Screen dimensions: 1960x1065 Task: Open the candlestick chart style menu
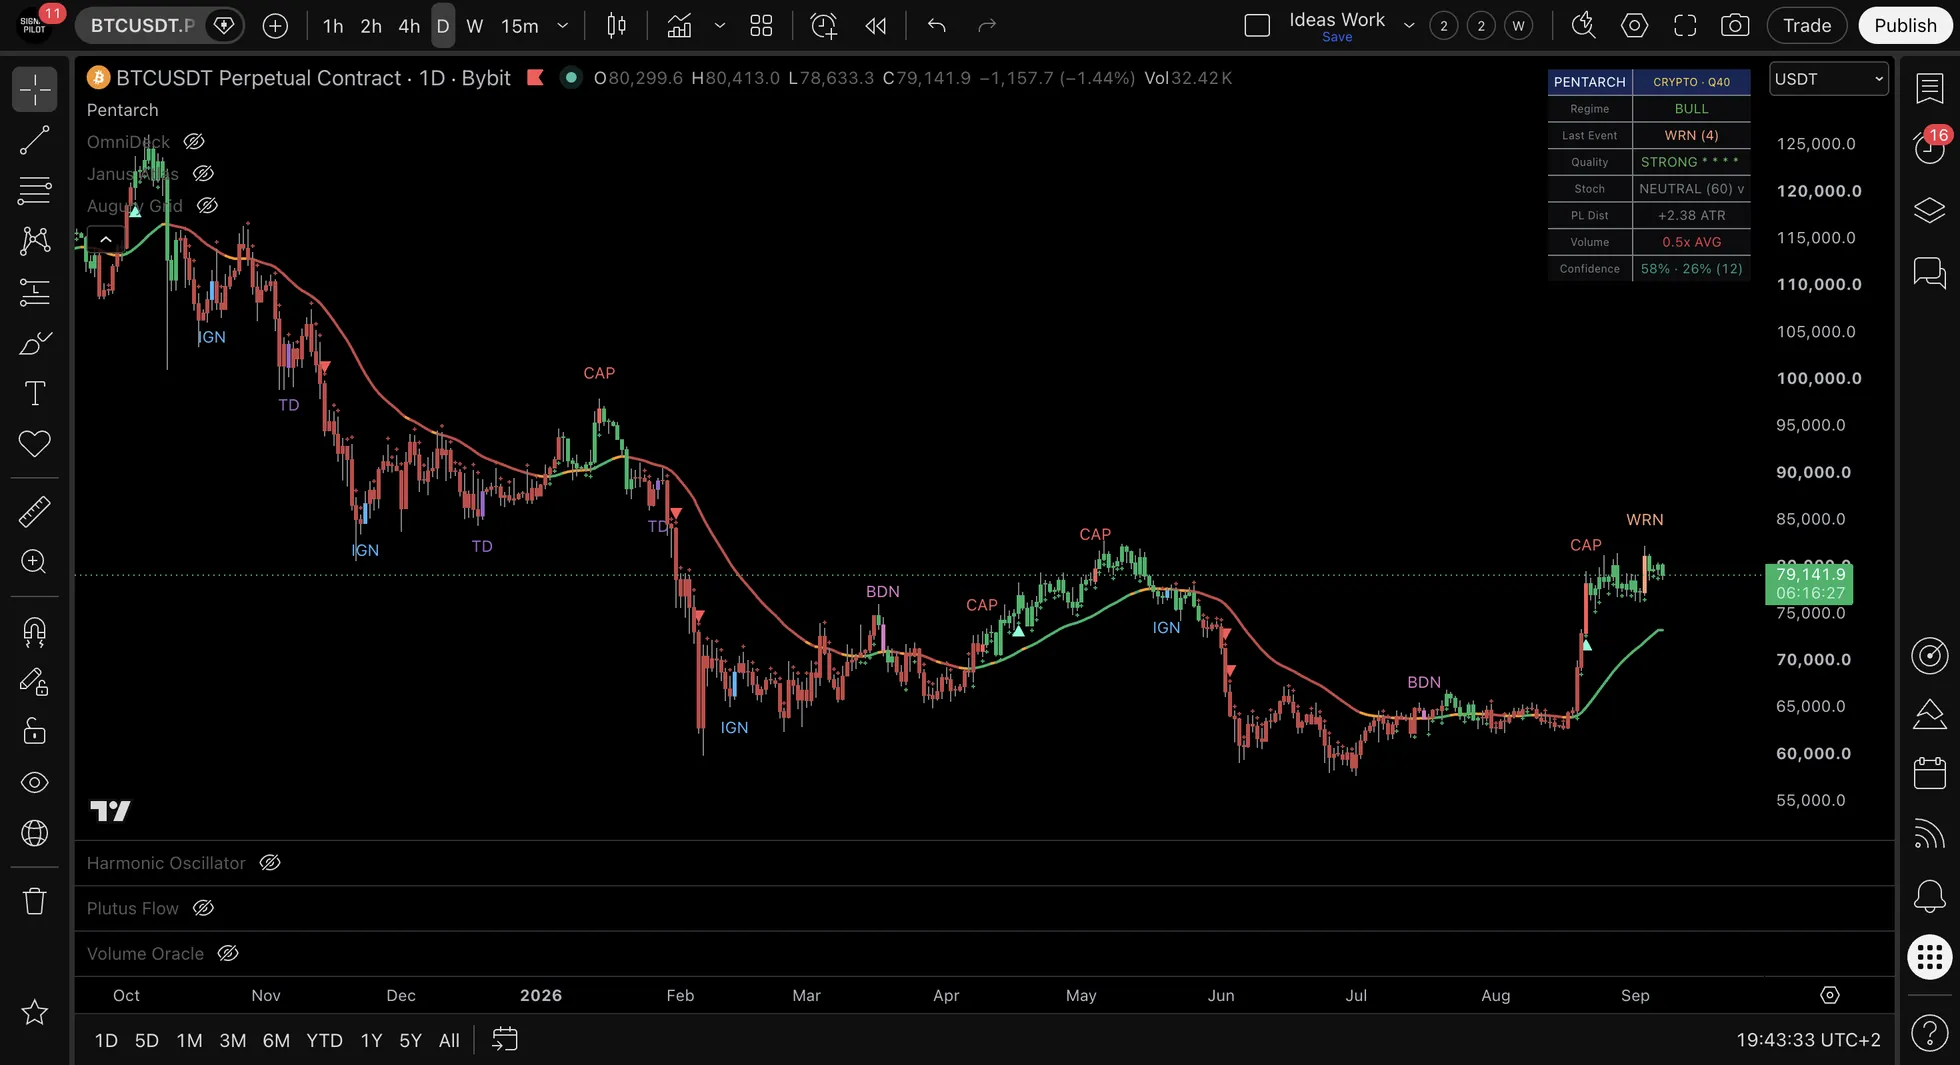[x=617, y=25]
